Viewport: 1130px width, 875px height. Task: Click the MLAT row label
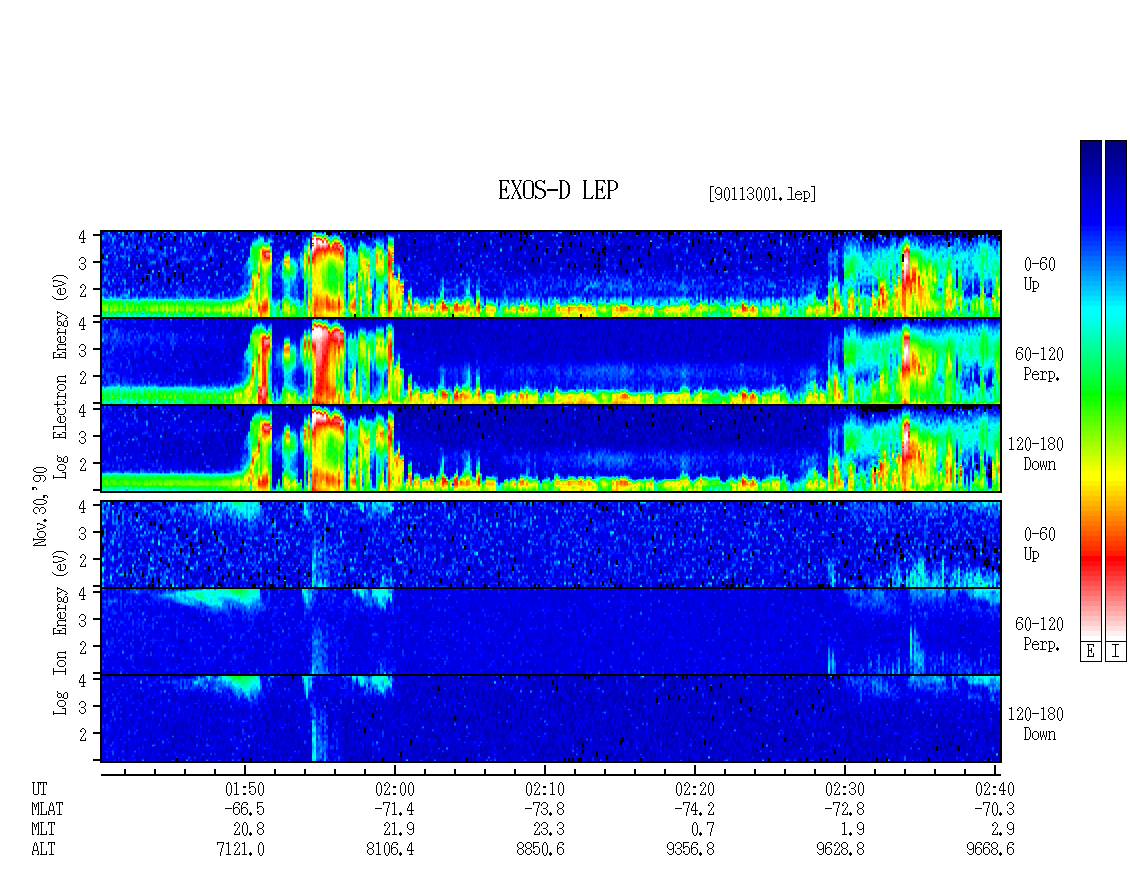(47, 809)
